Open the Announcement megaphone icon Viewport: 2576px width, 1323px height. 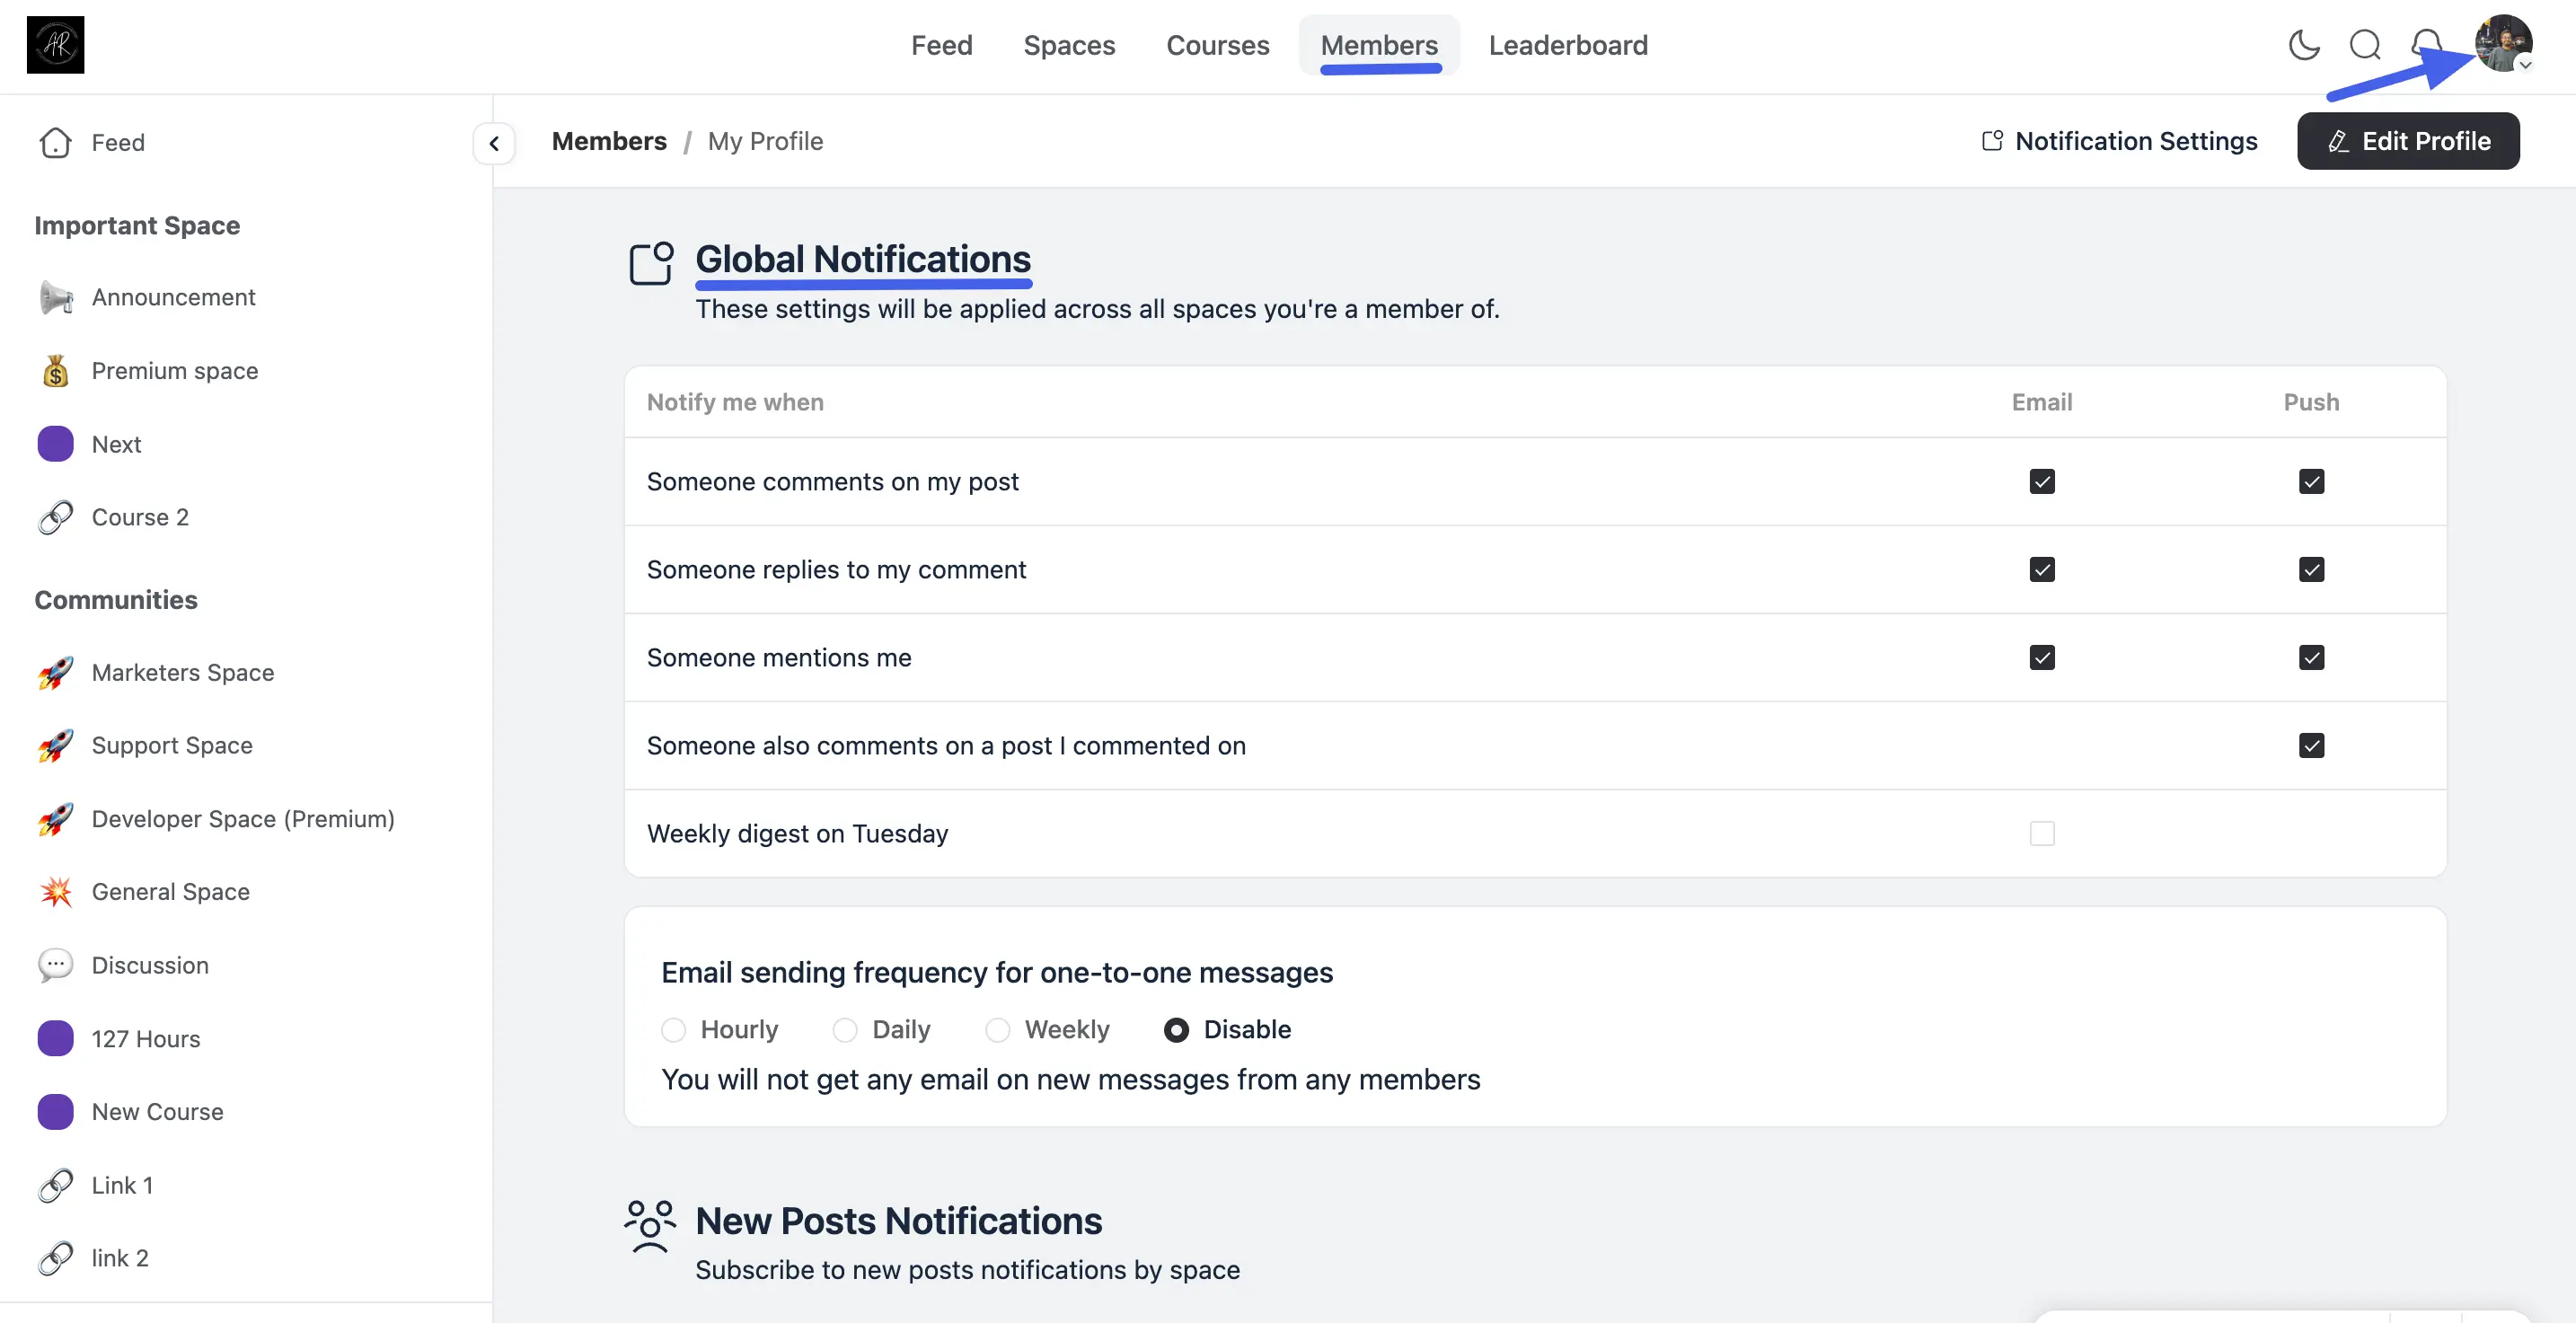click(x=55, y=297)
